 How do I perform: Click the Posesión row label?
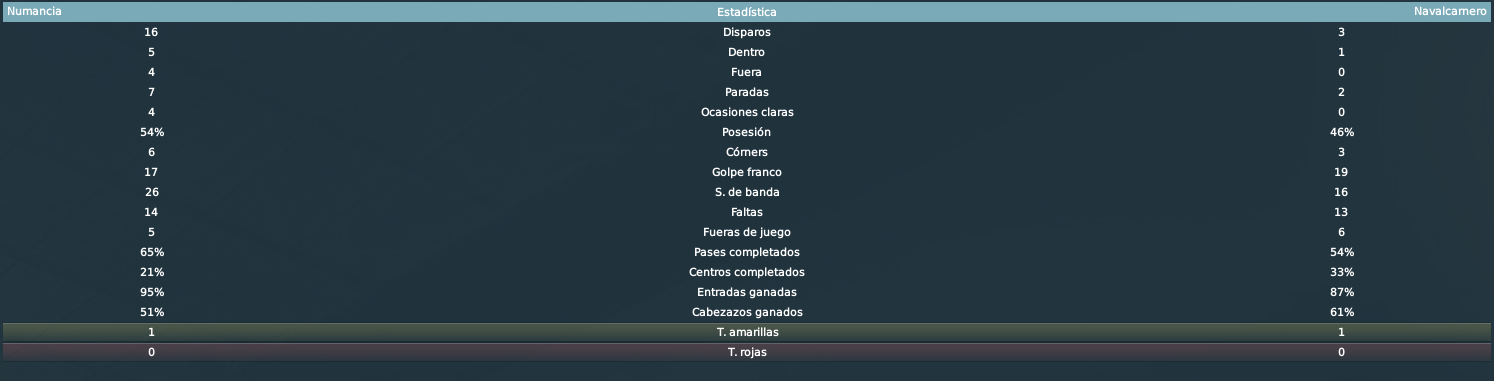pos(747,132)
